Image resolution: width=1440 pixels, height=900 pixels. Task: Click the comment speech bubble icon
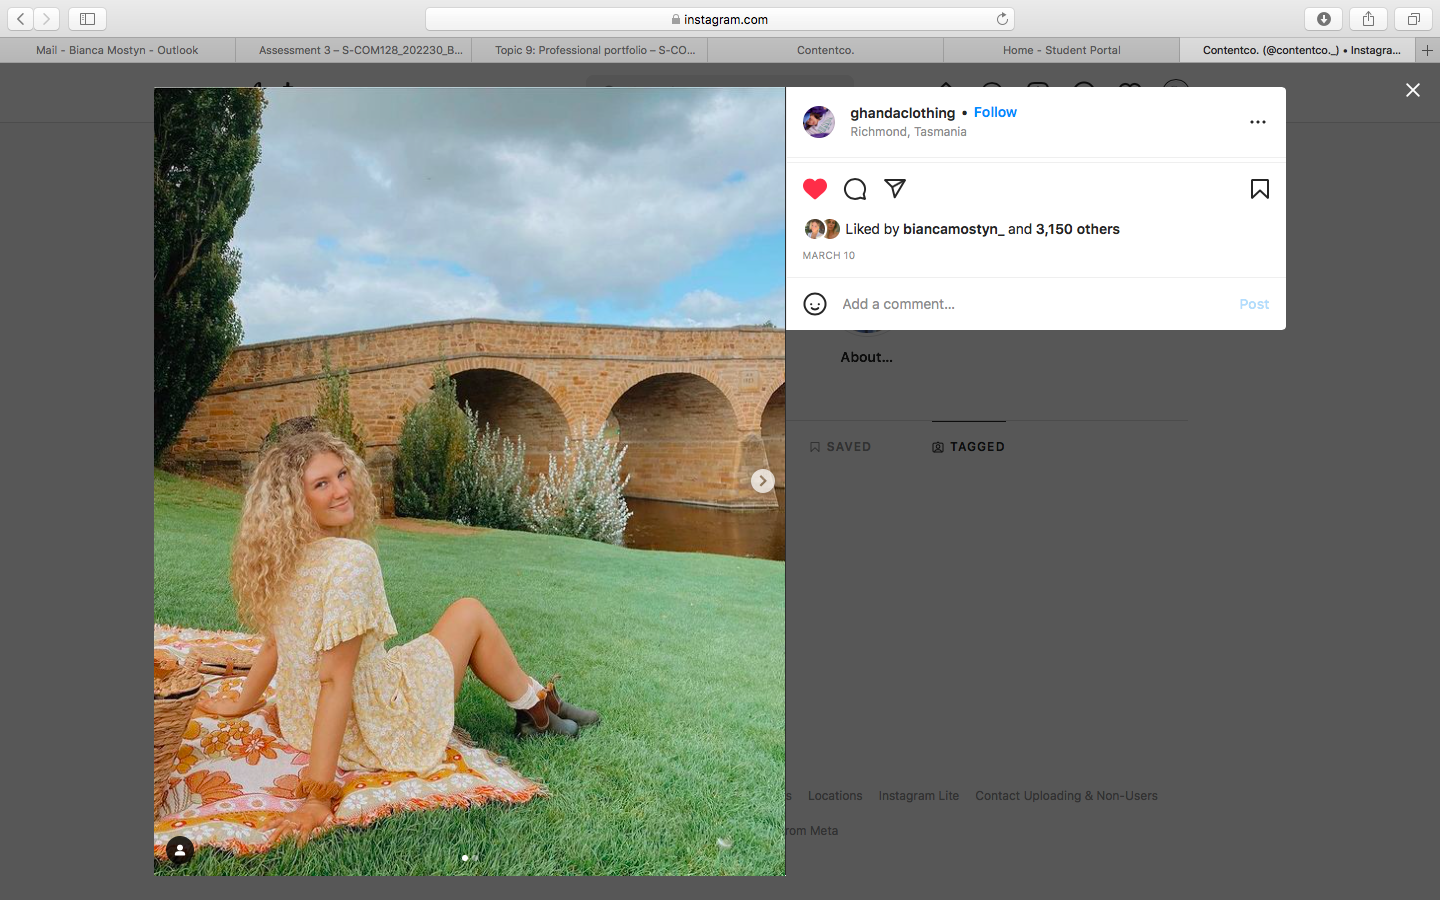(855, 189)
